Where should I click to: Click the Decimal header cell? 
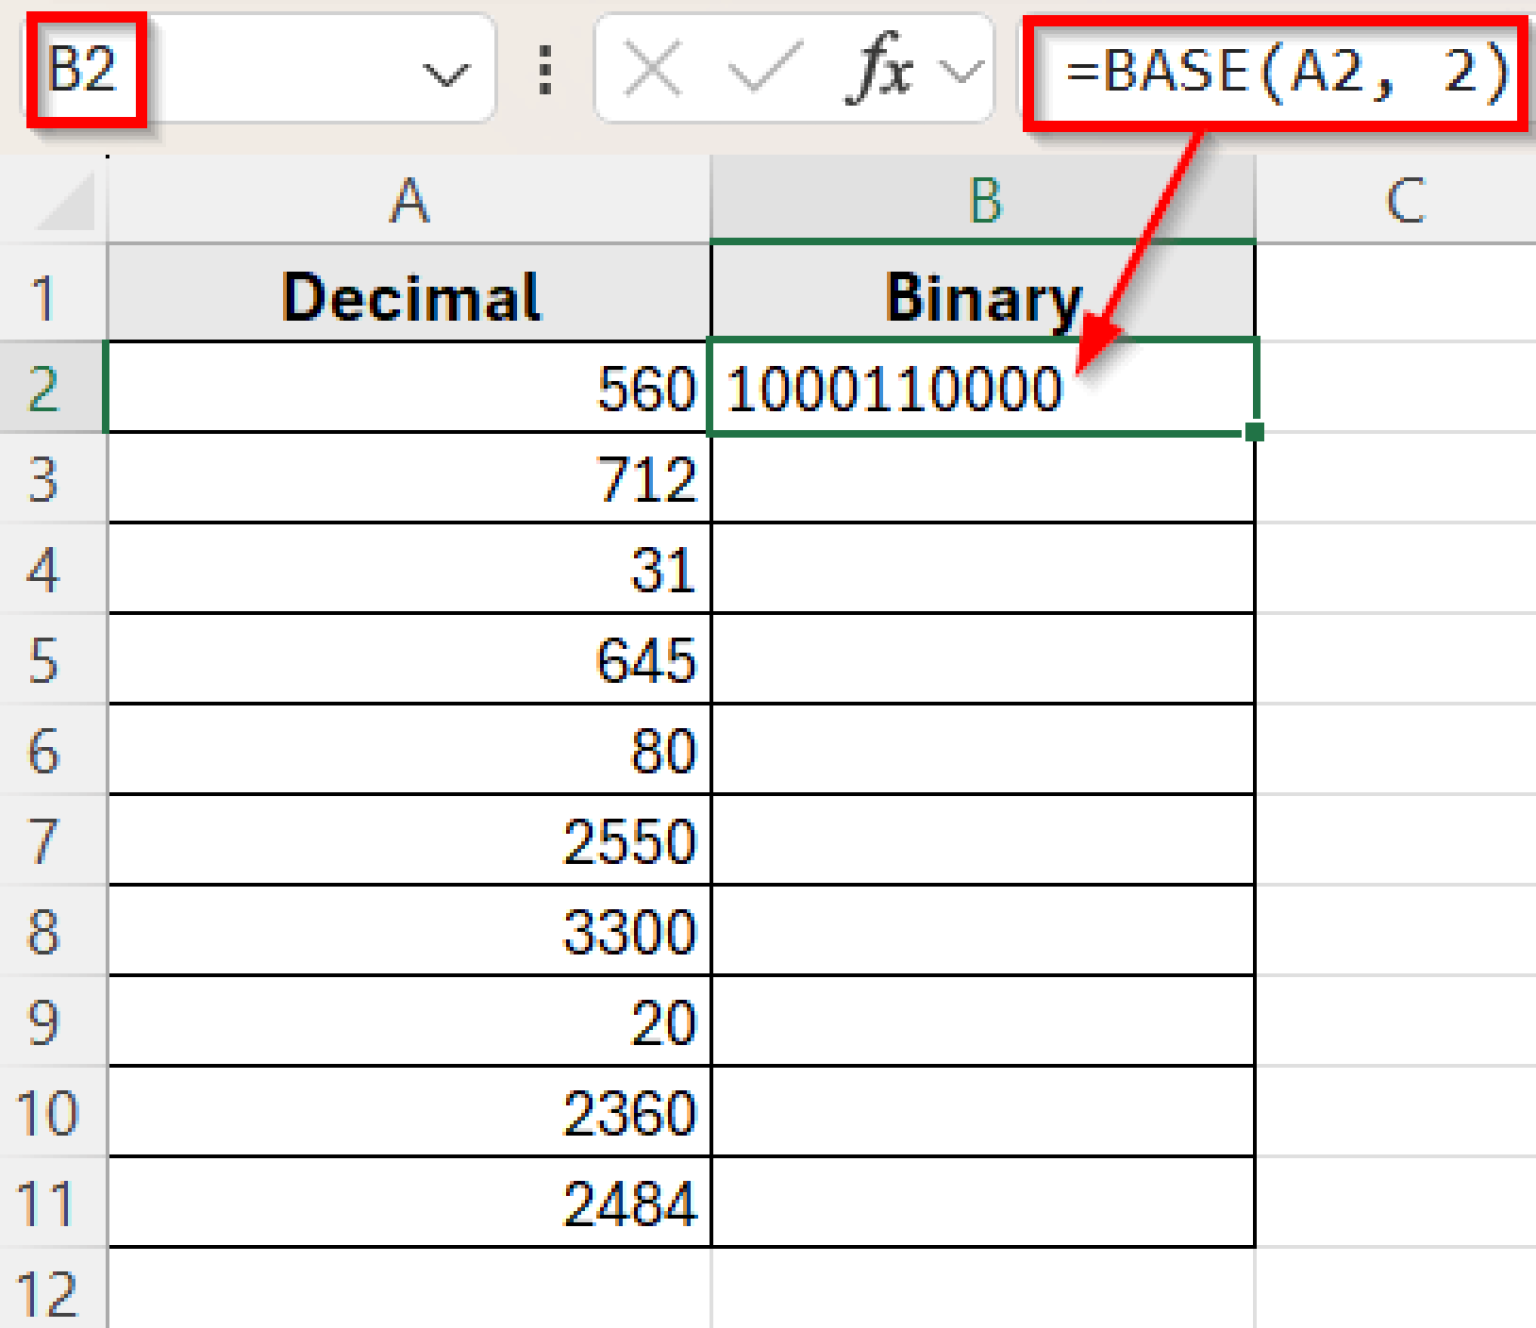pos(409,297)
